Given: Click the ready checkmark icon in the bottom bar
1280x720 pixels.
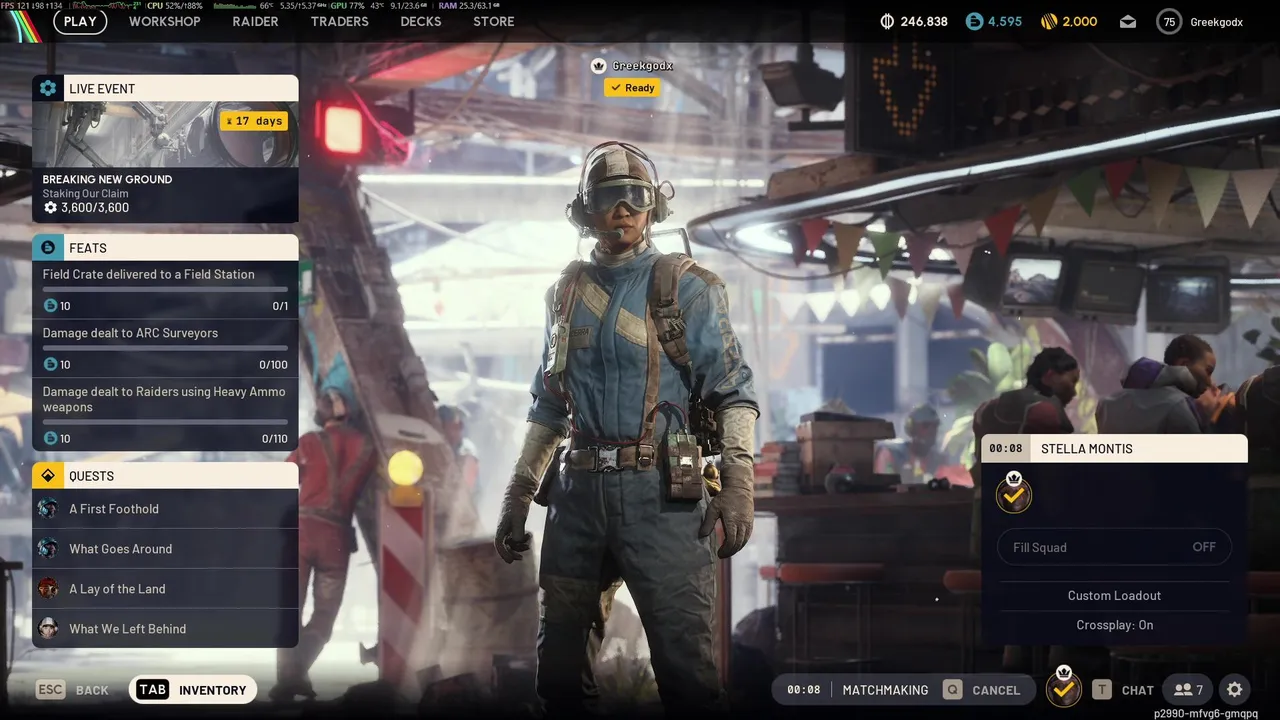Looking at the screenshot, I should 1064,688.
